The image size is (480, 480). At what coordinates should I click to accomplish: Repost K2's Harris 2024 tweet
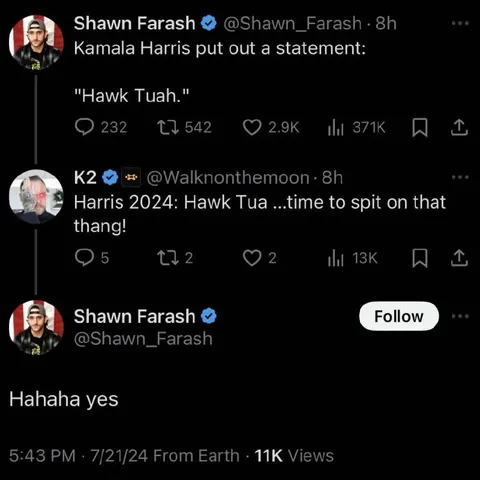tap(168, 258)
